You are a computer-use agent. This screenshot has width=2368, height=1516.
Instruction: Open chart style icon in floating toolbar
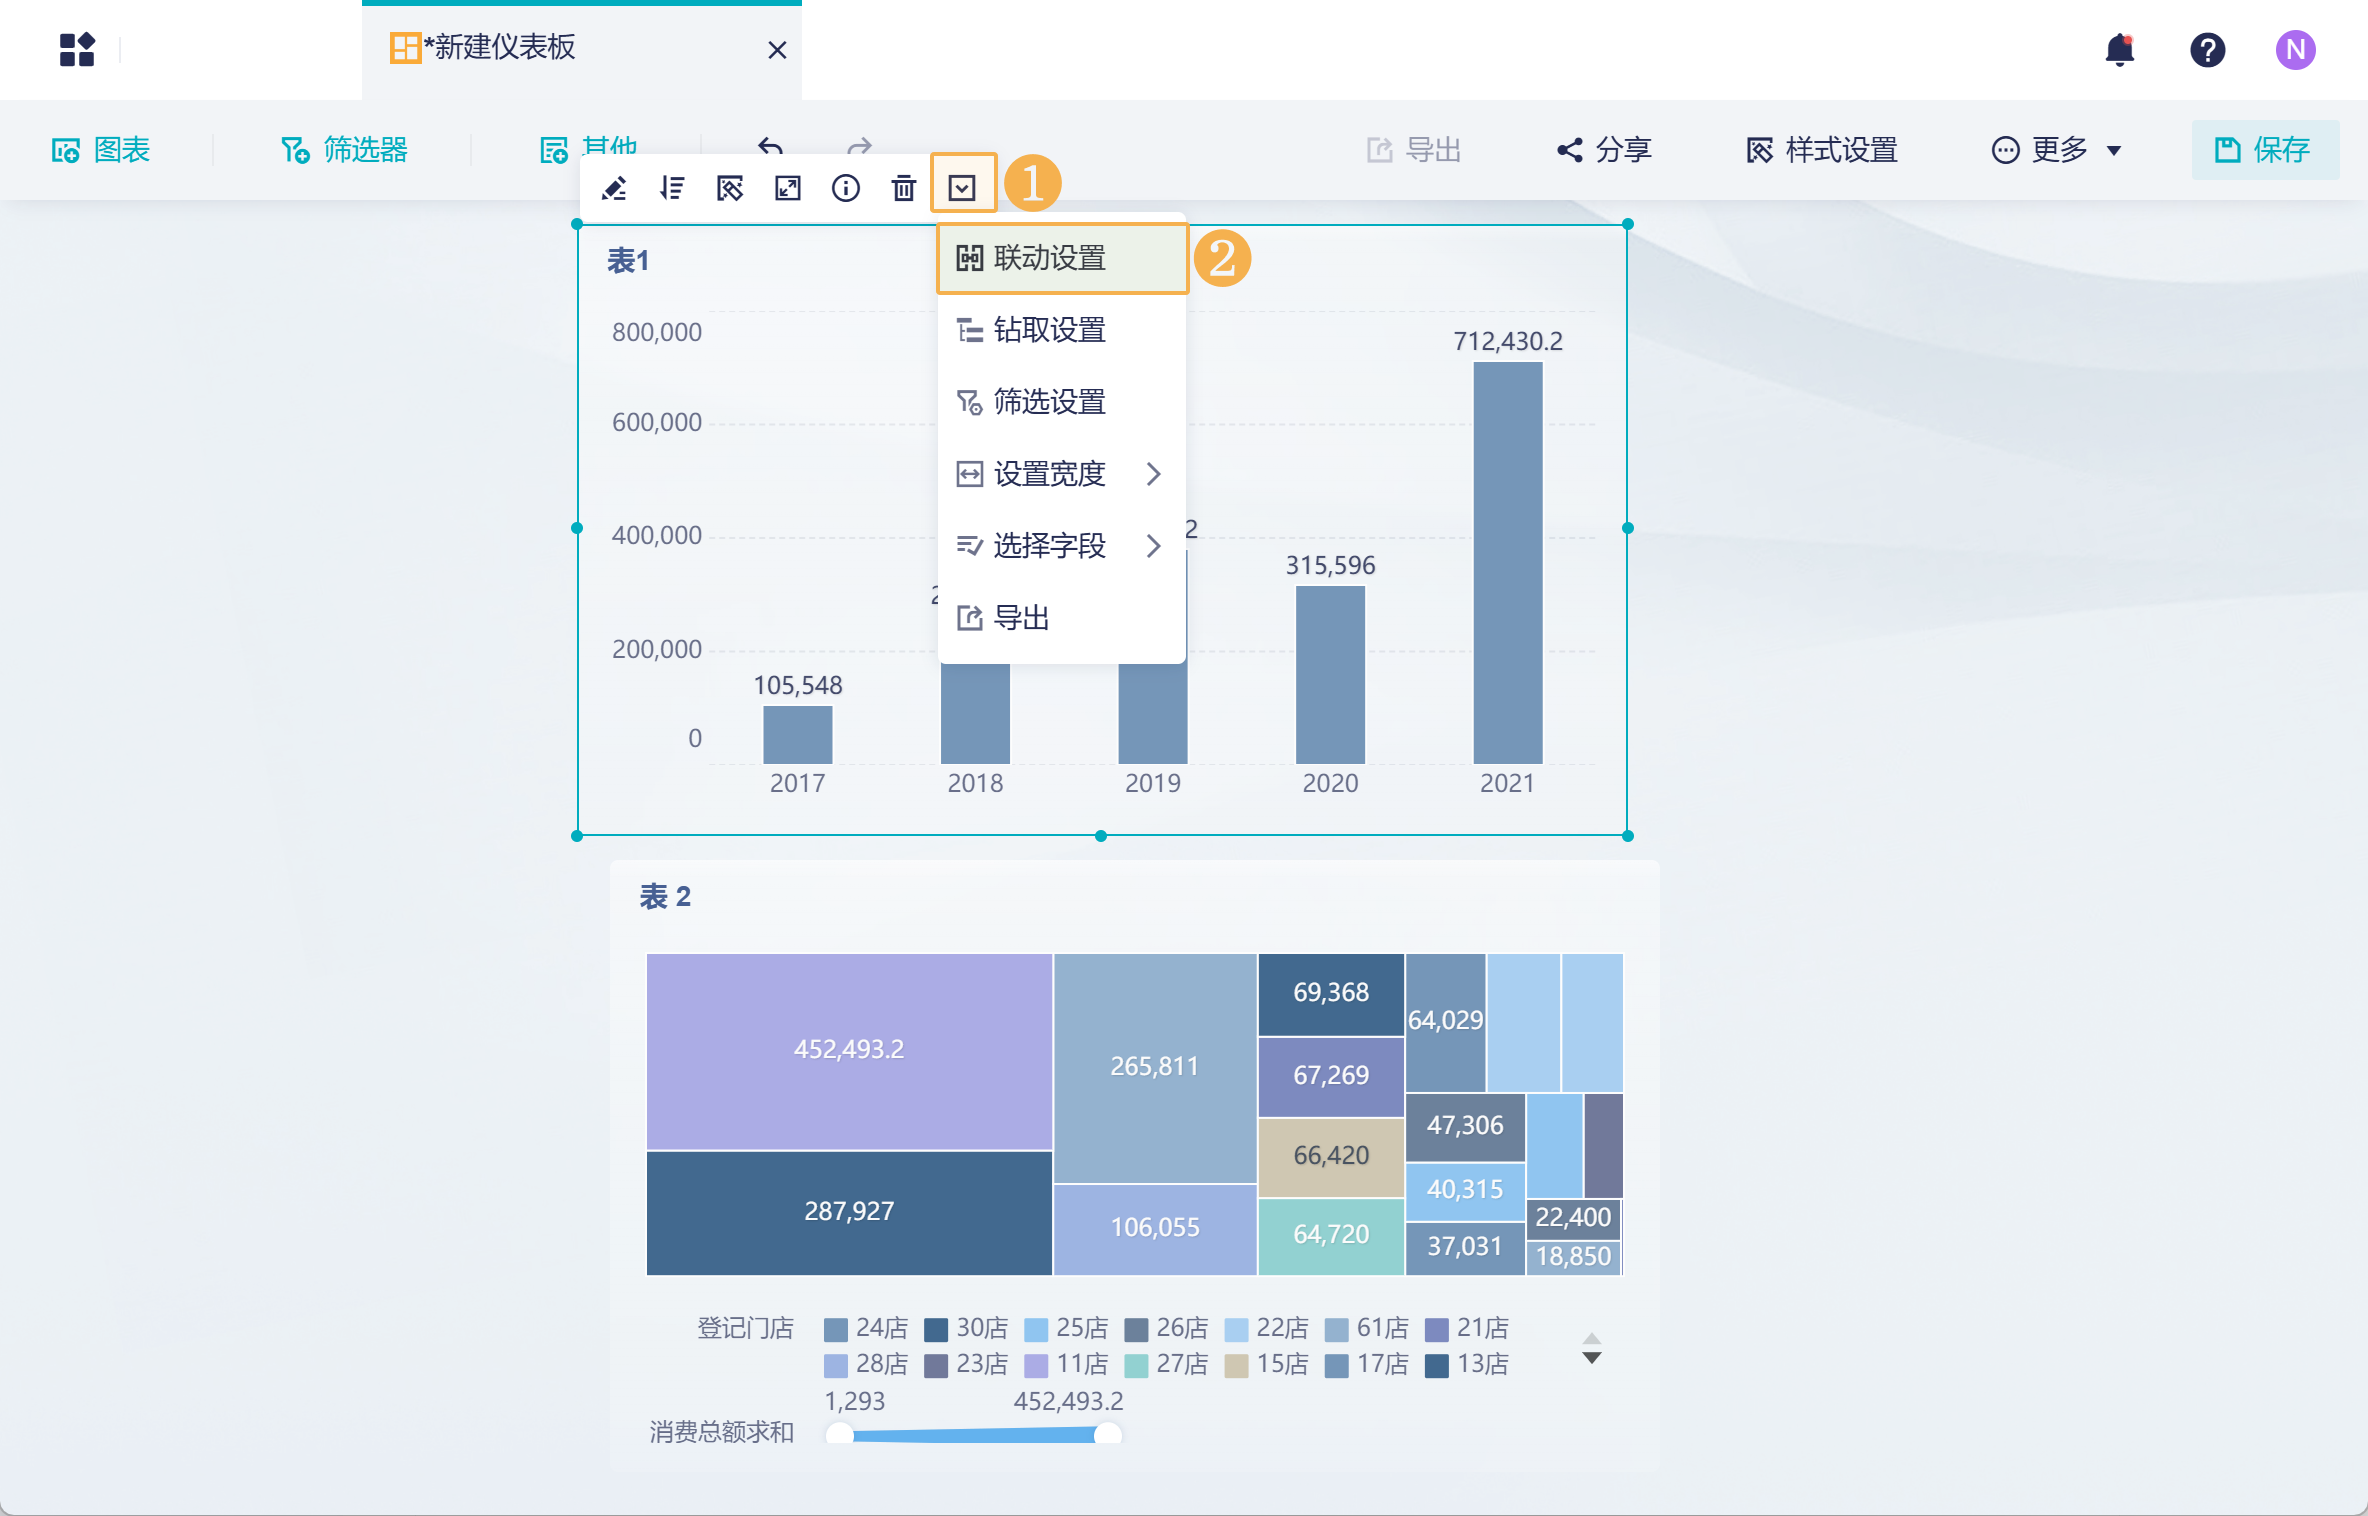[730, 188]
